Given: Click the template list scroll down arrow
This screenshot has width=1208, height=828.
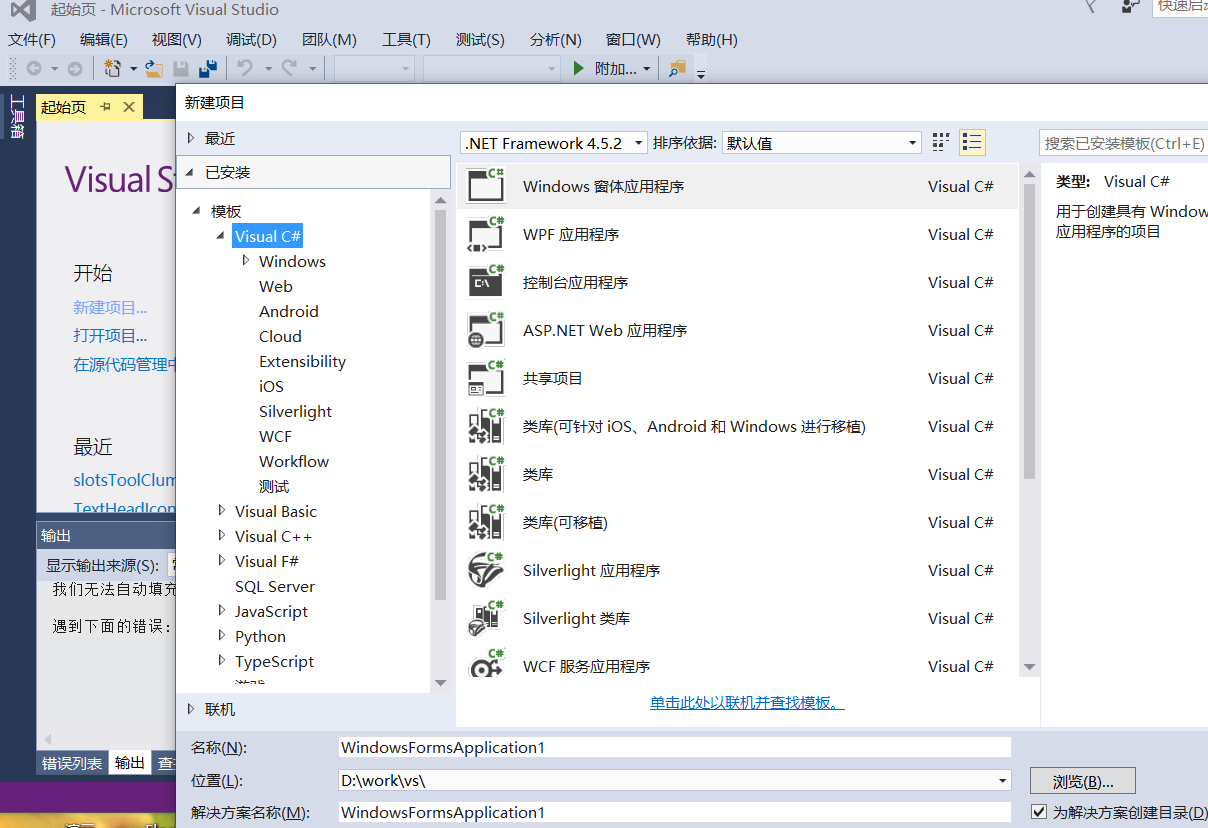Looking at the screenshot, I should tap(1030, 667).
